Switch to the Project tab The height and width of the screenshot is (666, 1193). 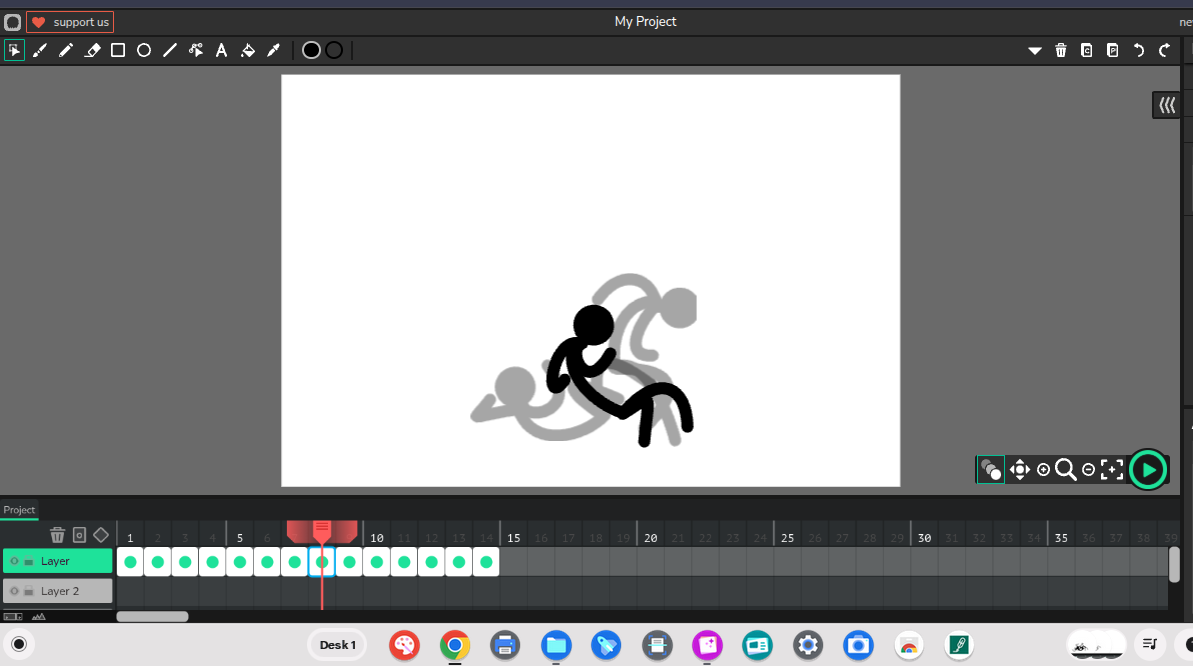19,510
